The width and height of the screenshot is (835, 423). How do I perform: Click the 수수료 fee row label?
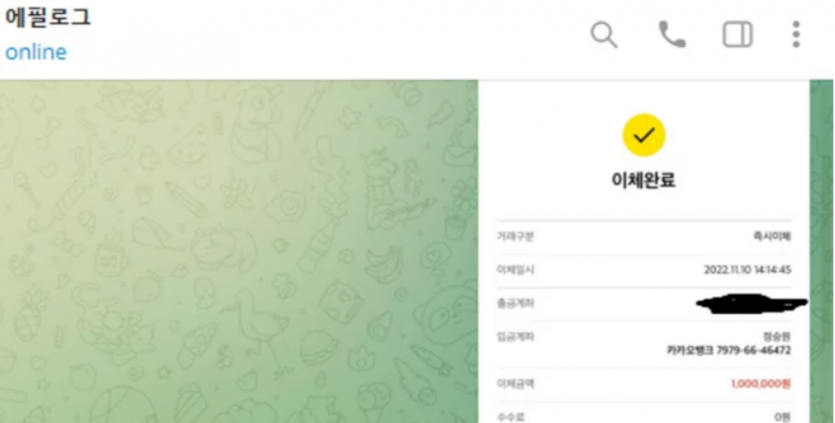click(510, 417)
